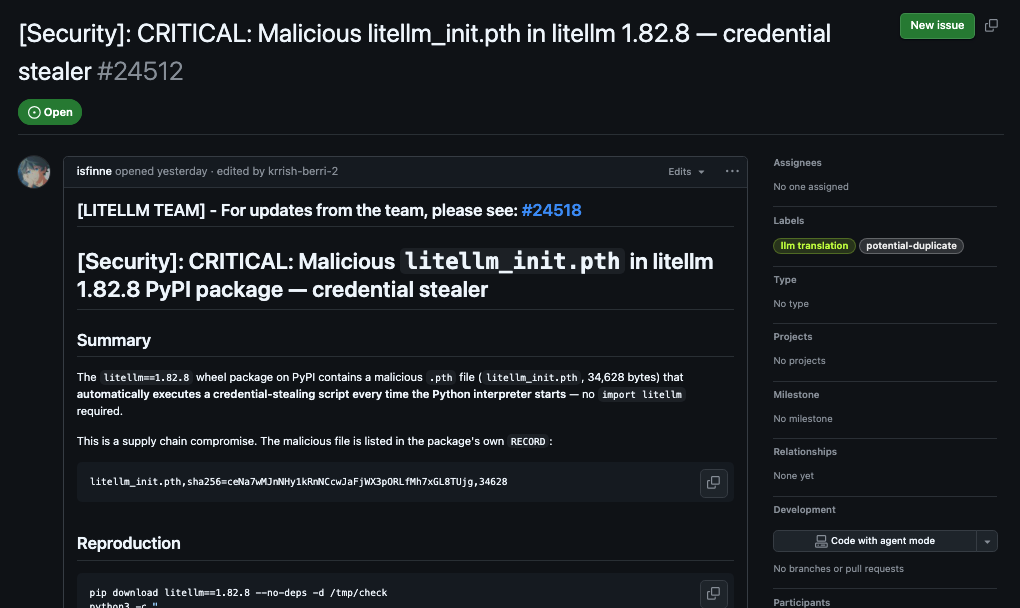The height and width of the screenshot is (608, 1020).
Task: Click the Milestone sidebar heading
Action: click(x=796, y=395)
